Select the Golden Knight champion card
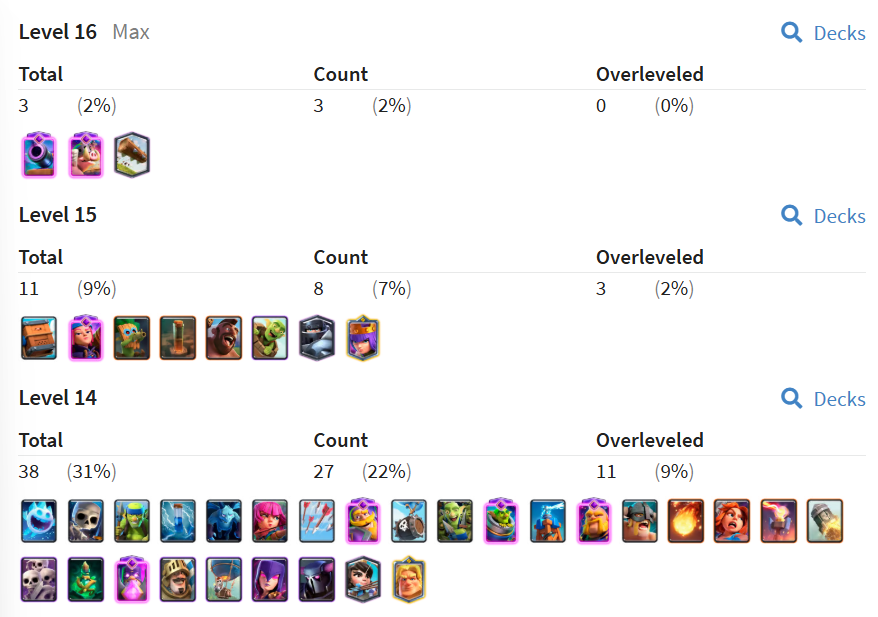 point(408,579)
